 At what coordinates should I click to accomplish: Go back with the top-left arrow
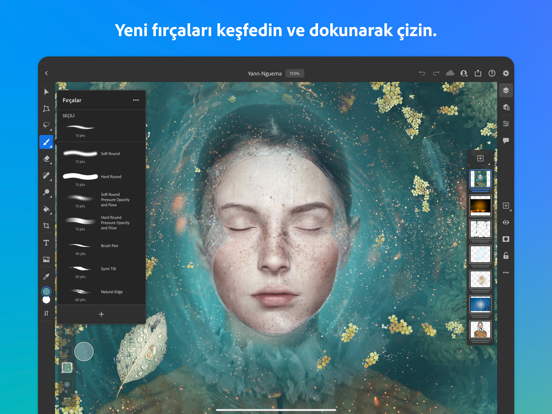tap(46, 73)
